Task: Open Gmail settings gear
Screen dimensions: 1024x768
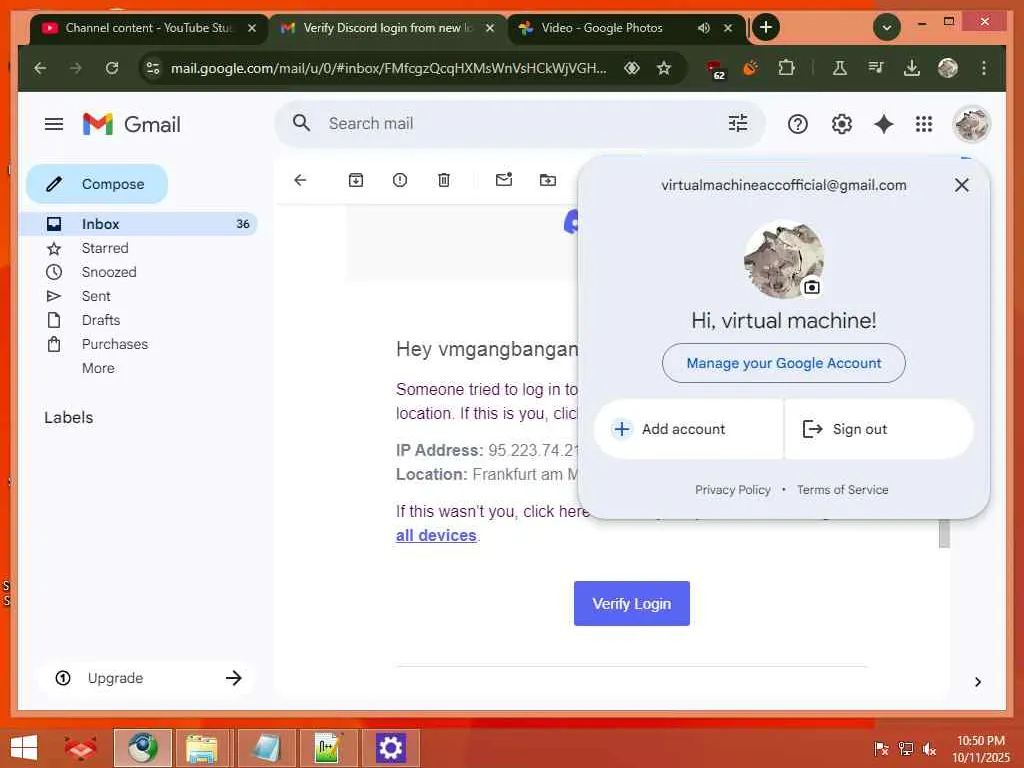Action: pos(841,124)
